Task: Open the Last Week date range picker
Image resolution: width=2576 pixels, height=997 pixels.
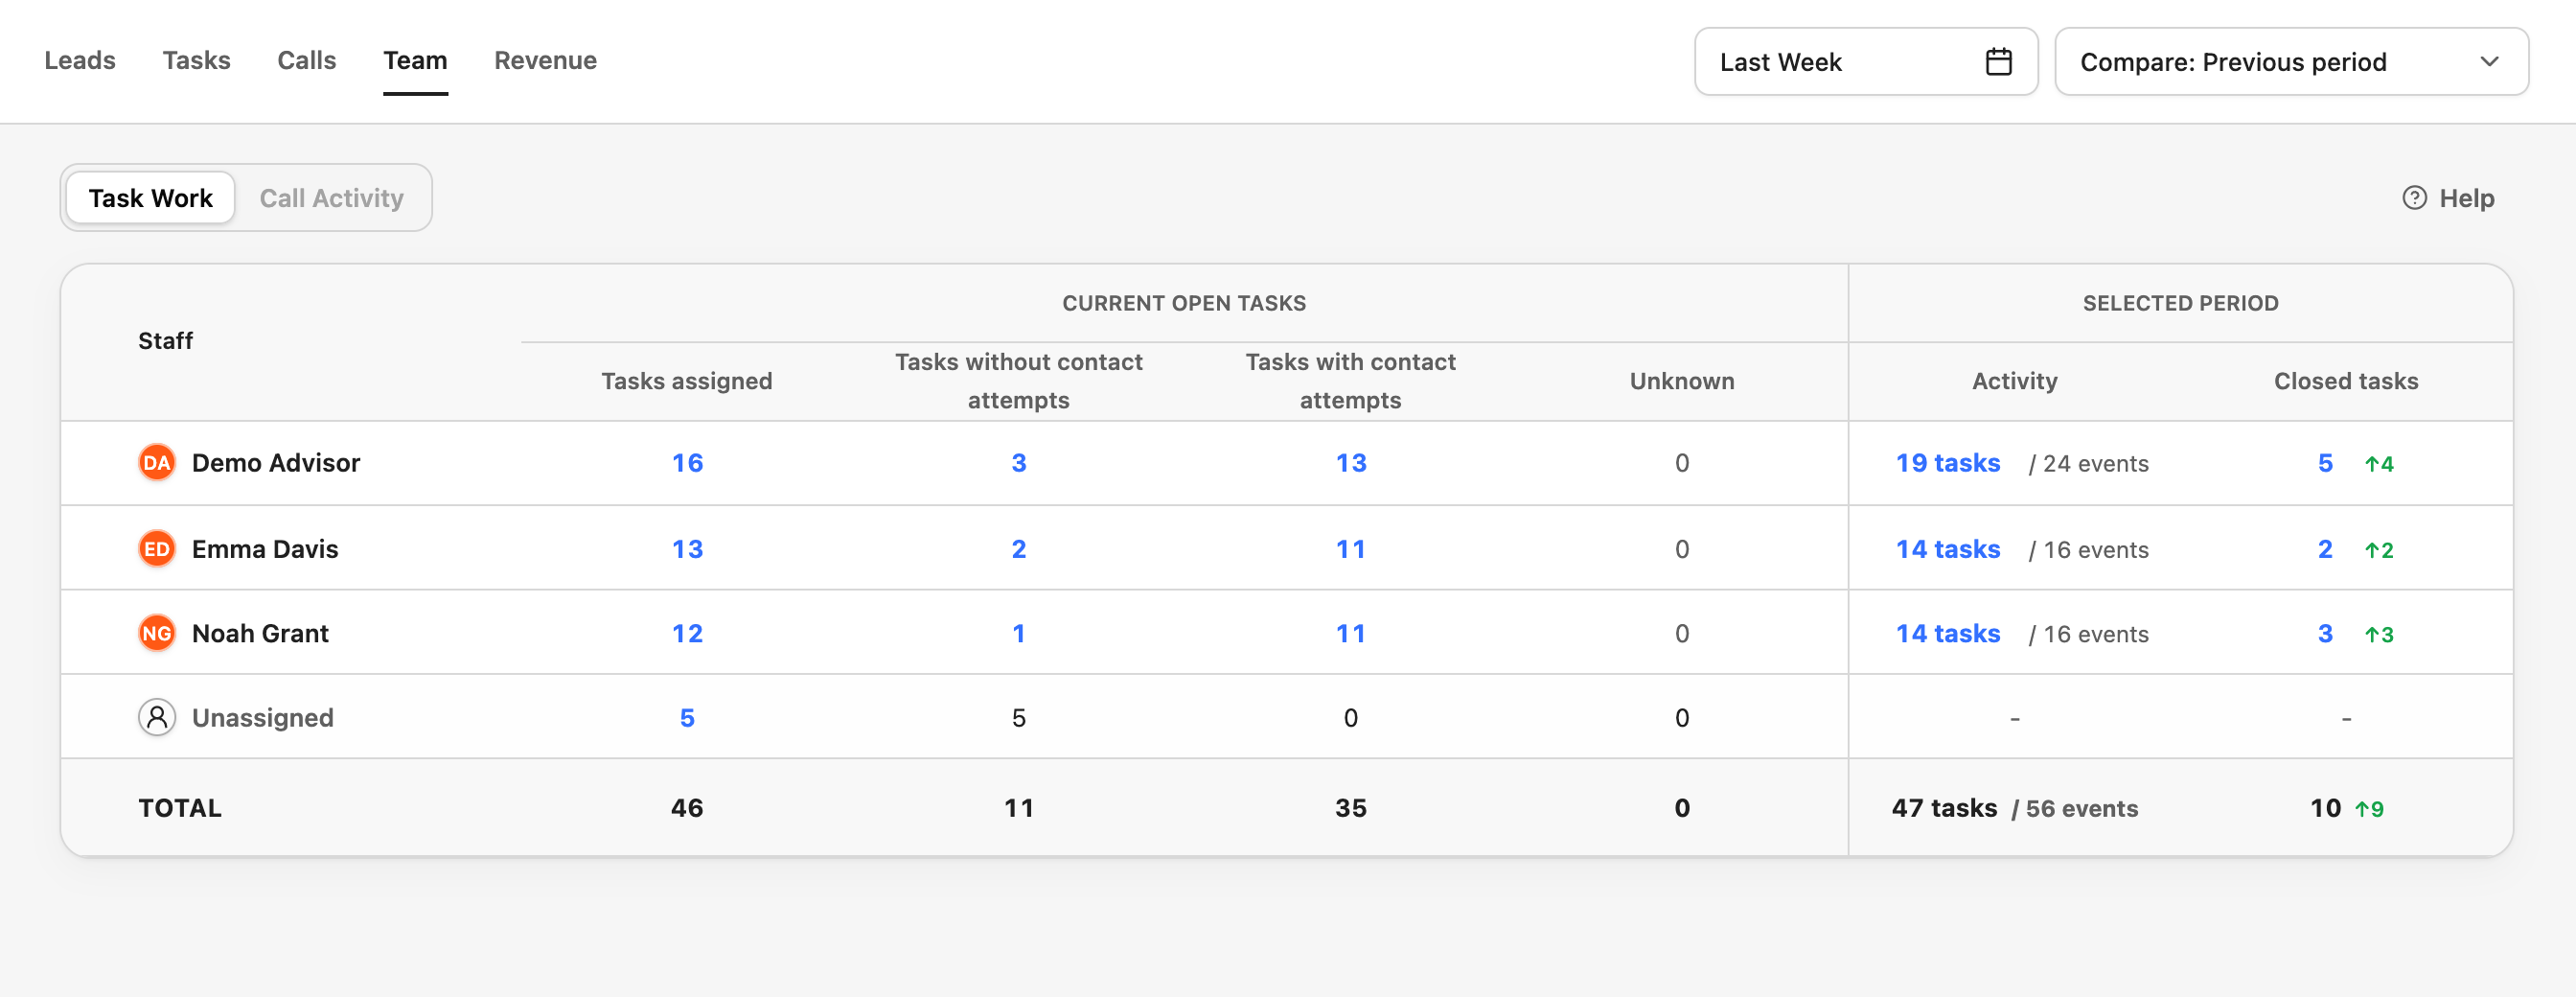Action: (1866, 62)
